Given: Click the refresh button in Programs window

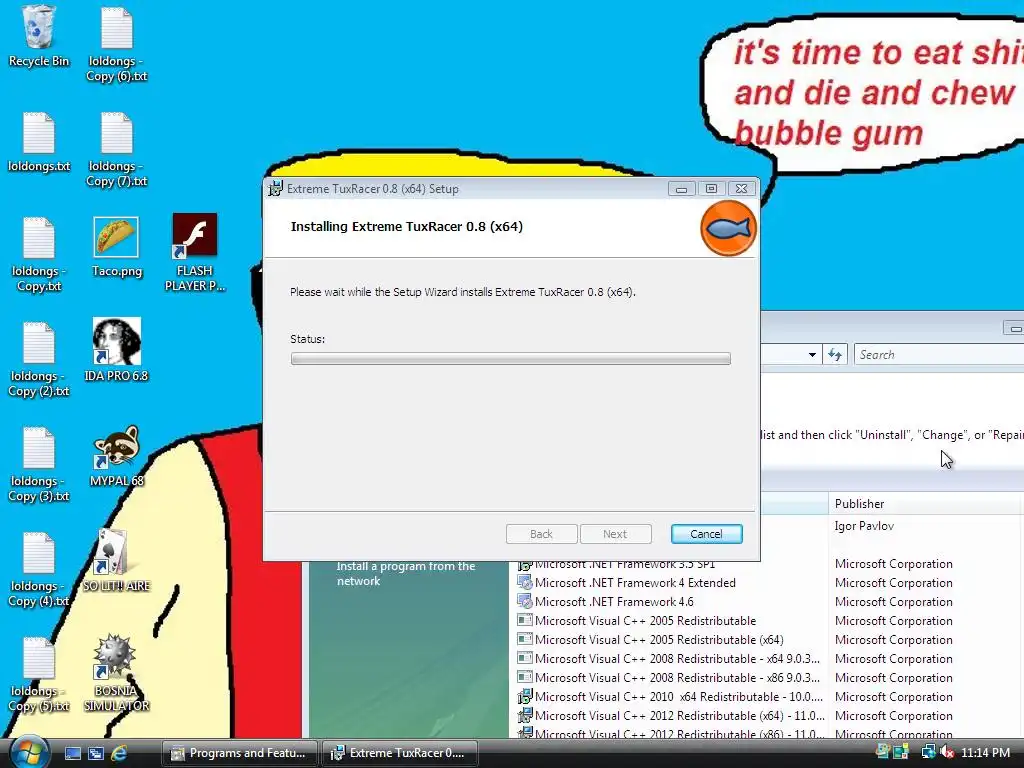Looking at the screenshot, I should tap(835, 355).
